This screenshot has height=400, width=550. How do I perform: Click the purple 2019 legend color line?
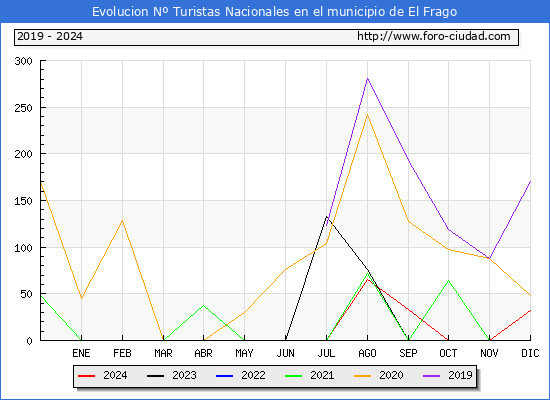432,376
